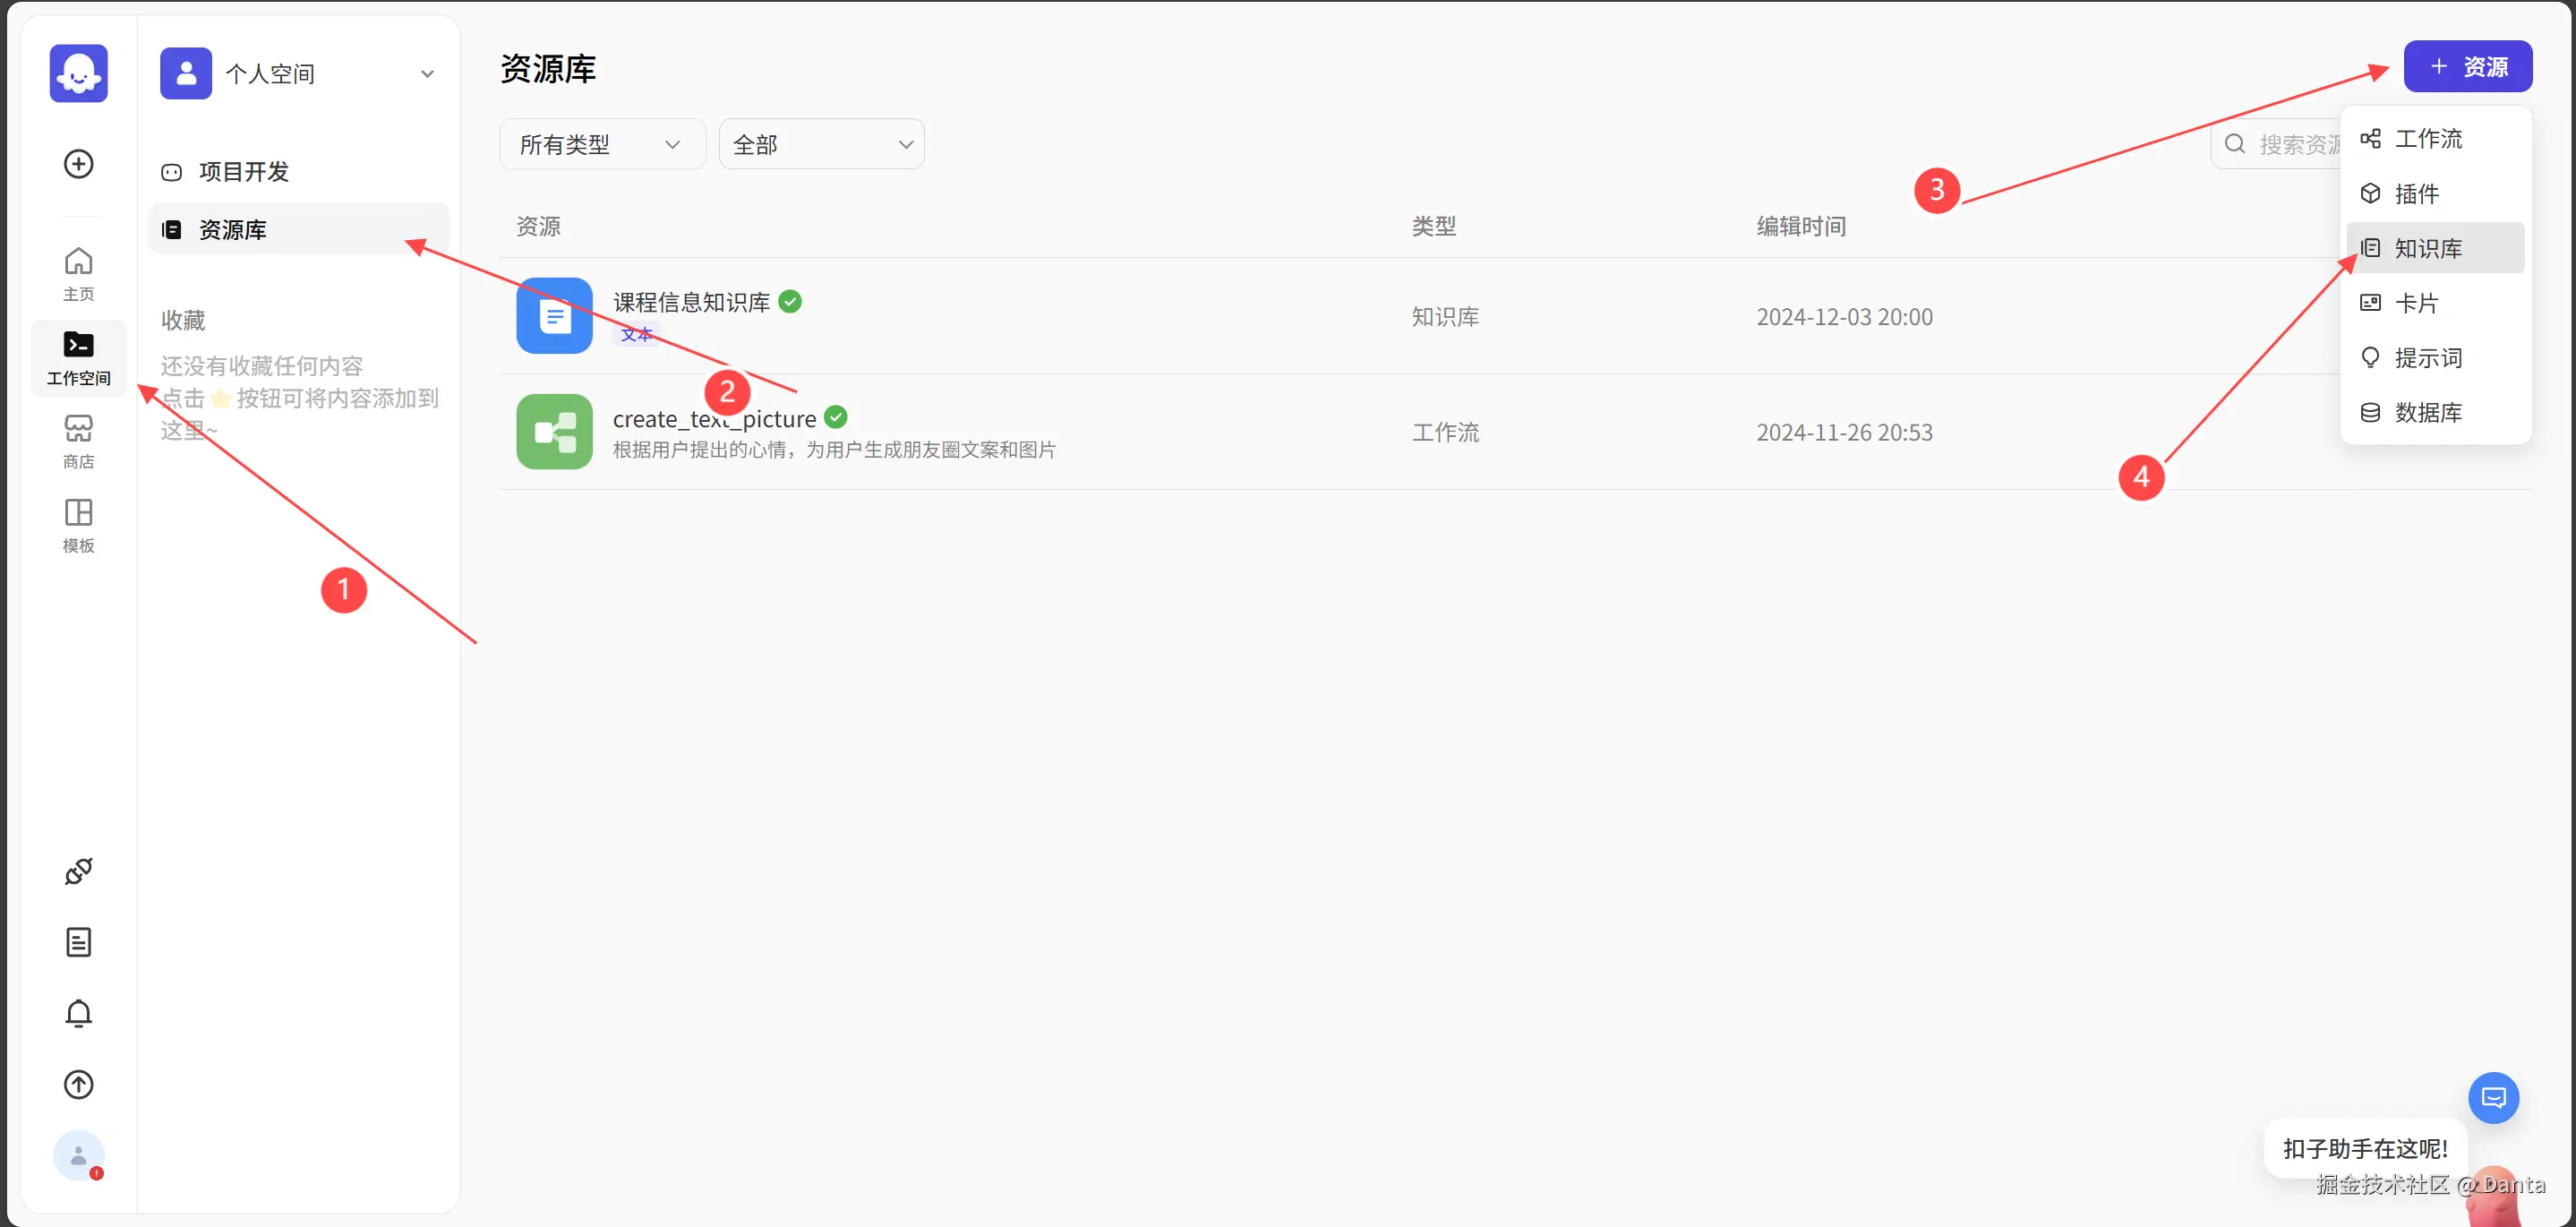
Task: Open the 全部 filter dropdown
Action: click(x=820, y=143)
